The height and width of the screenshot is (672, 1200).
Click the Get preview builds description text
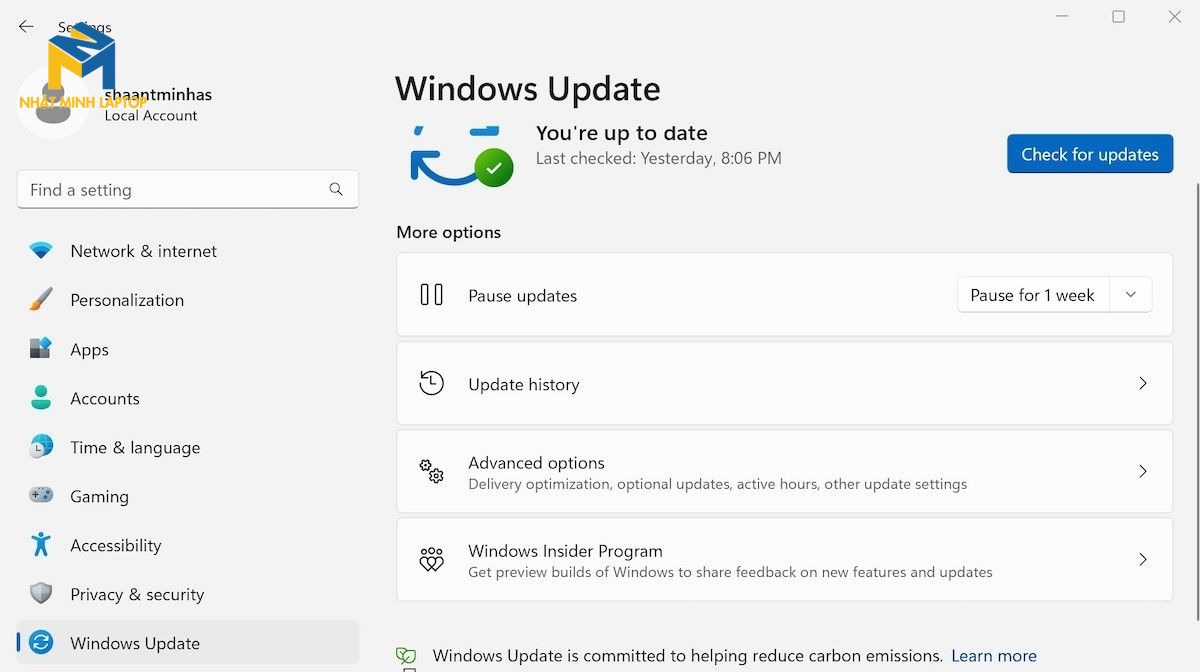pyautogui.click(x=730, y=572)
